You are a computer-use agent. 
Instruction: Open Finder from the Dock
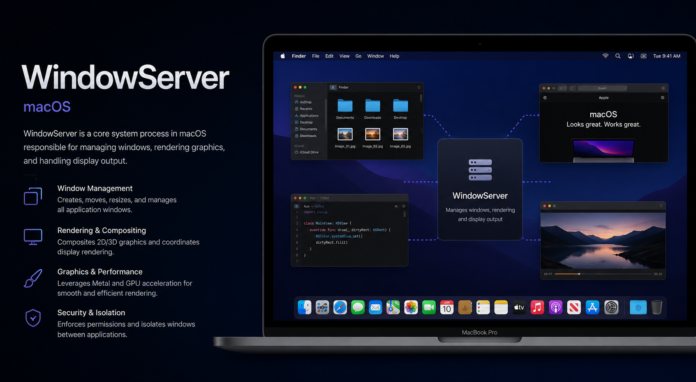pos(304,307)
